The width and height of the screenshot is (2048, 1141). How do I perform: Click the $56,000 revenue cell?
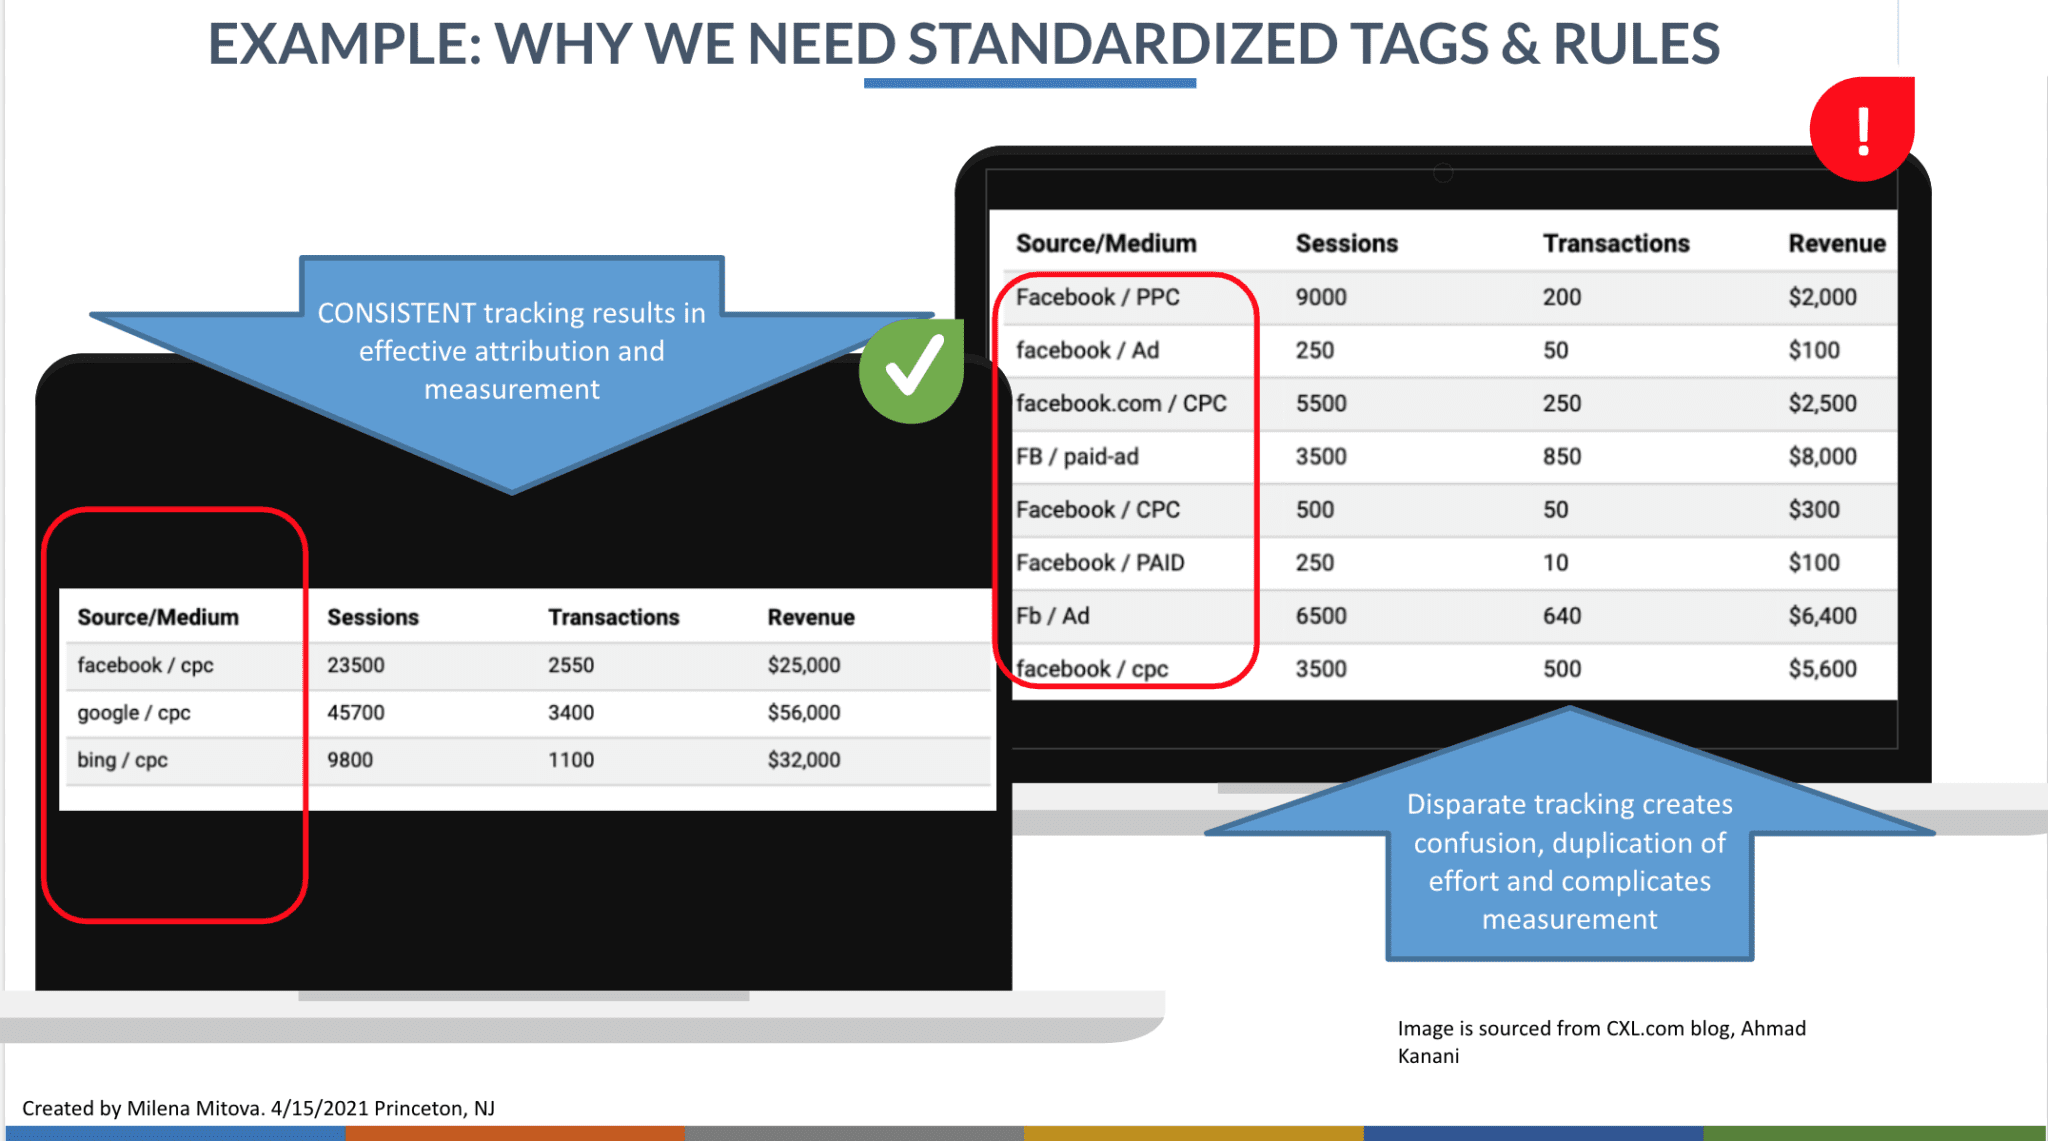click(804, 713)
